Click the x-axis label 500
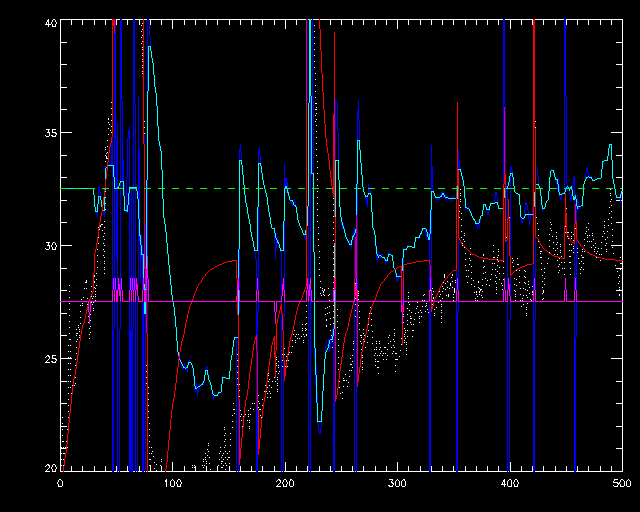The height and width of the screenshot is (512, 640). click(622, 483)
